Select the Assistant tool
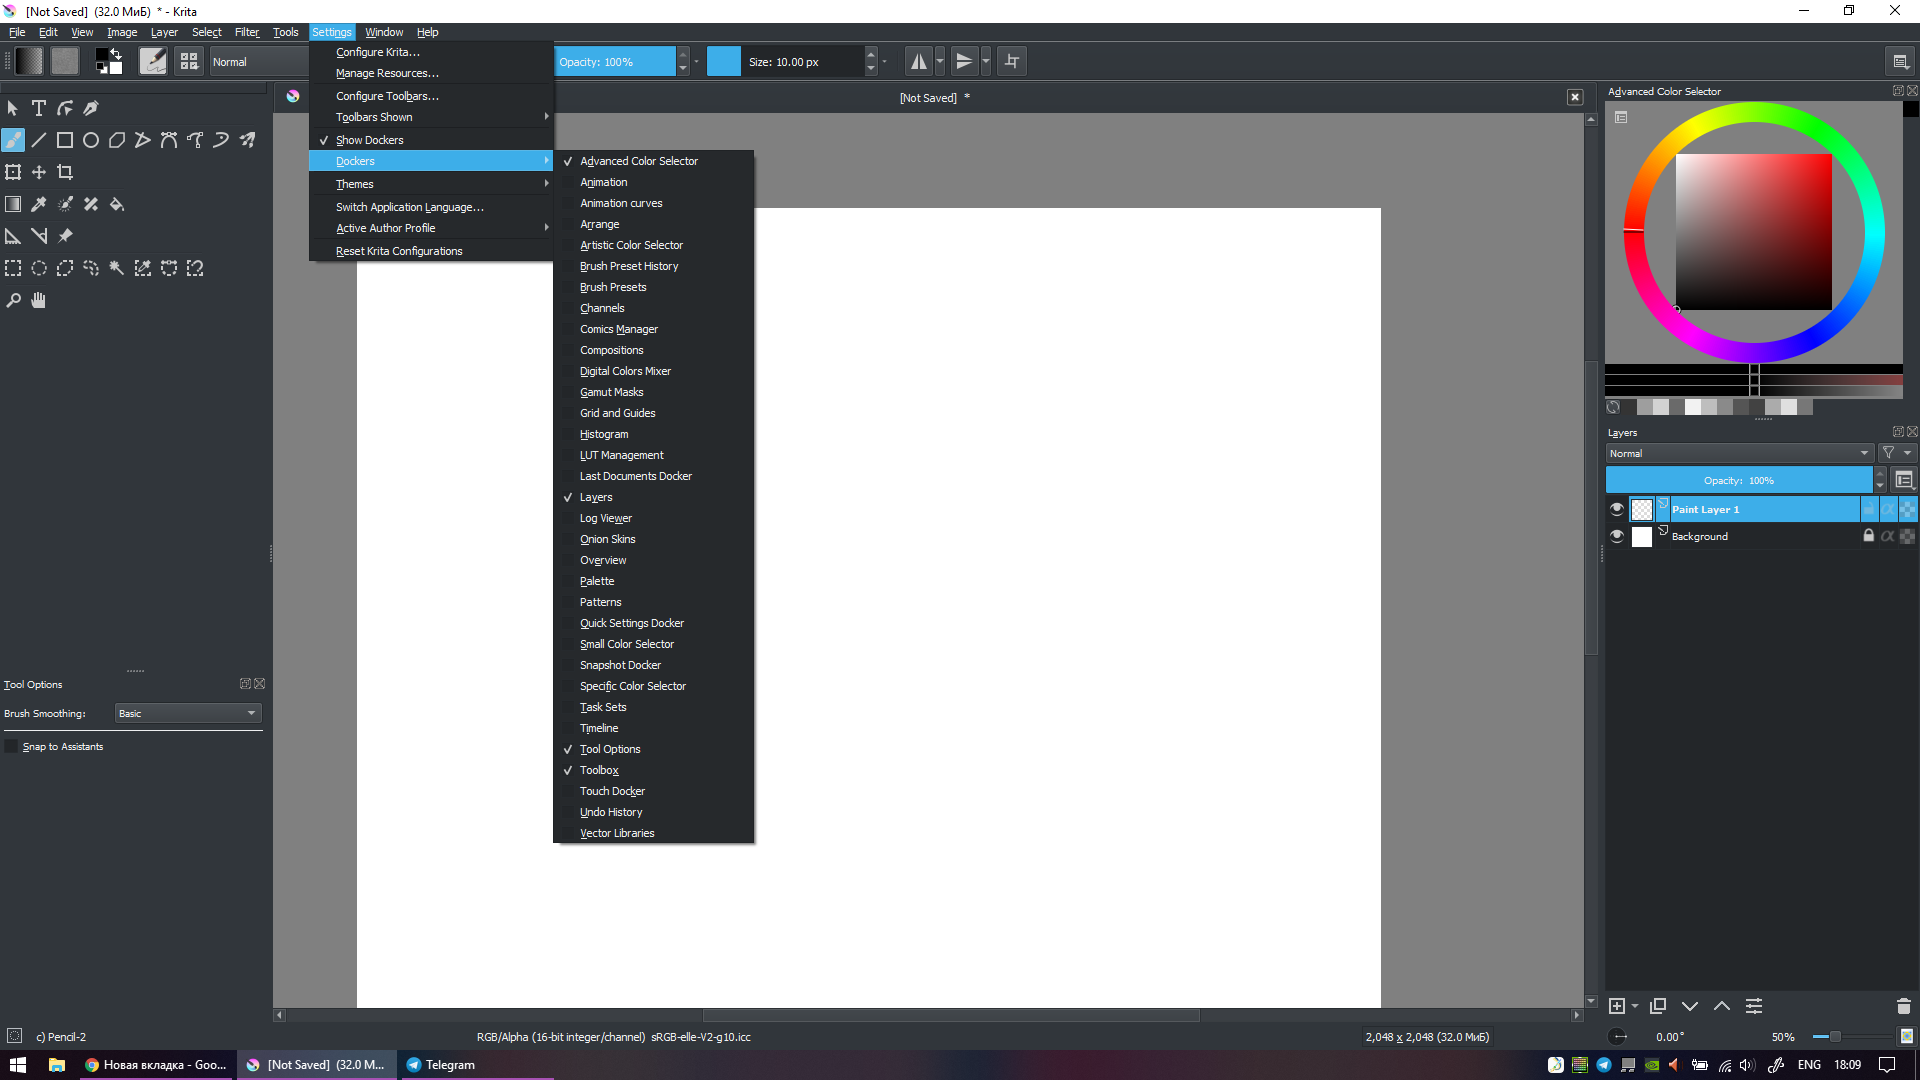This screenshot has width=1920, height=1080. [13, 236]
